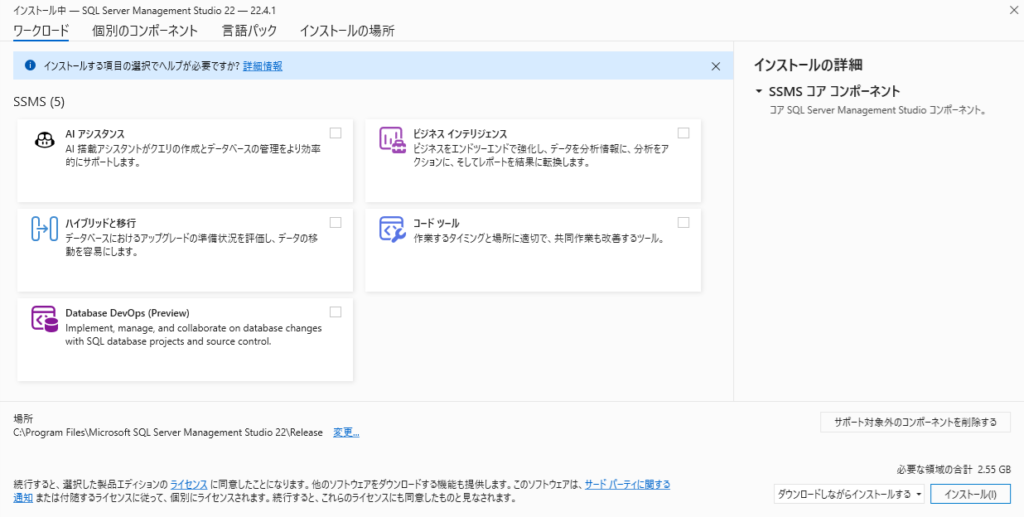Click the ビジネス インテリジェンス workload icon
1024x517 pixels.
(391, 140)
